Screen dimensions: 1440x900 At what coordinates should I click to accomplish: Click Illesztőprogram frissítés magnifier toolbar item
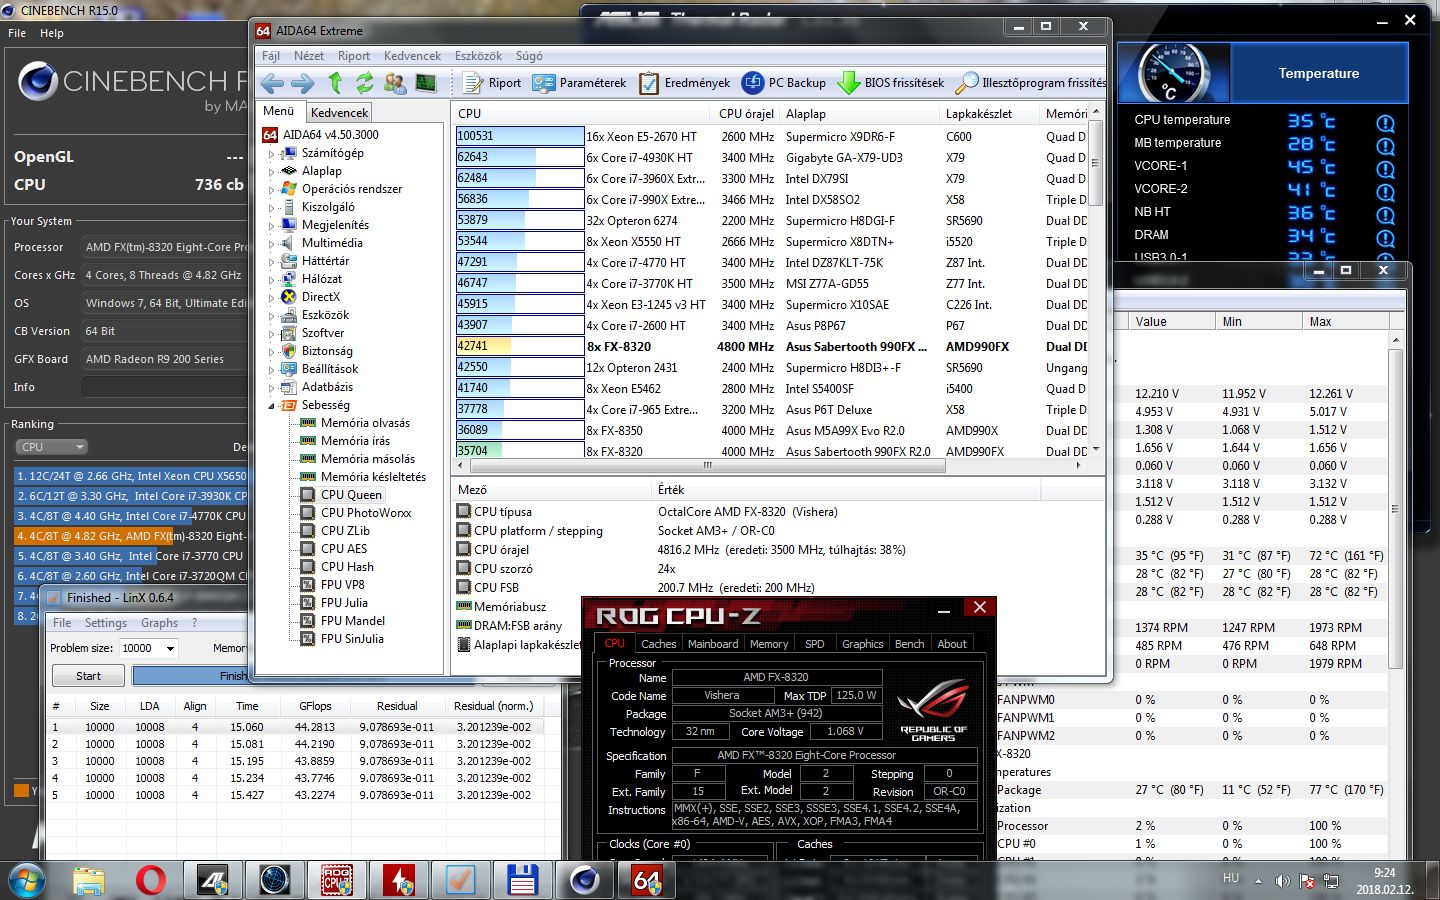point(1031,83)
